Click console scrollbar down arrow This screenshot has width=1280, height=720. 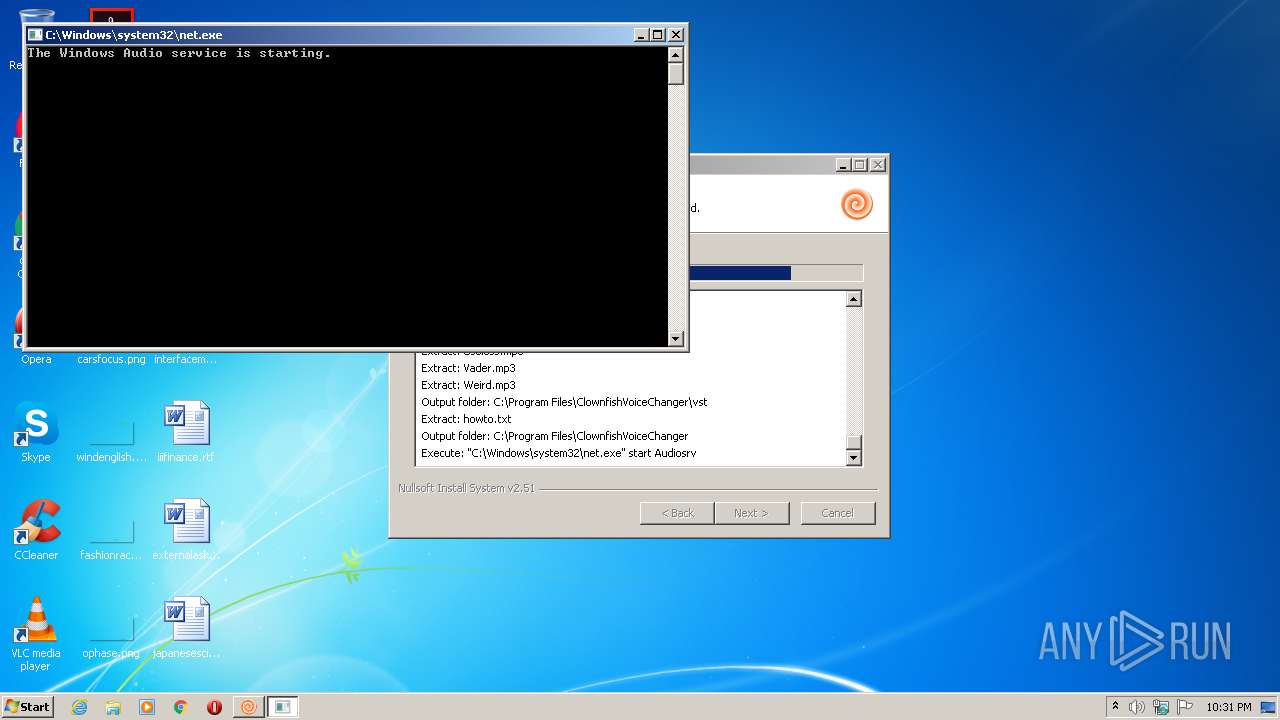point(676,339)
